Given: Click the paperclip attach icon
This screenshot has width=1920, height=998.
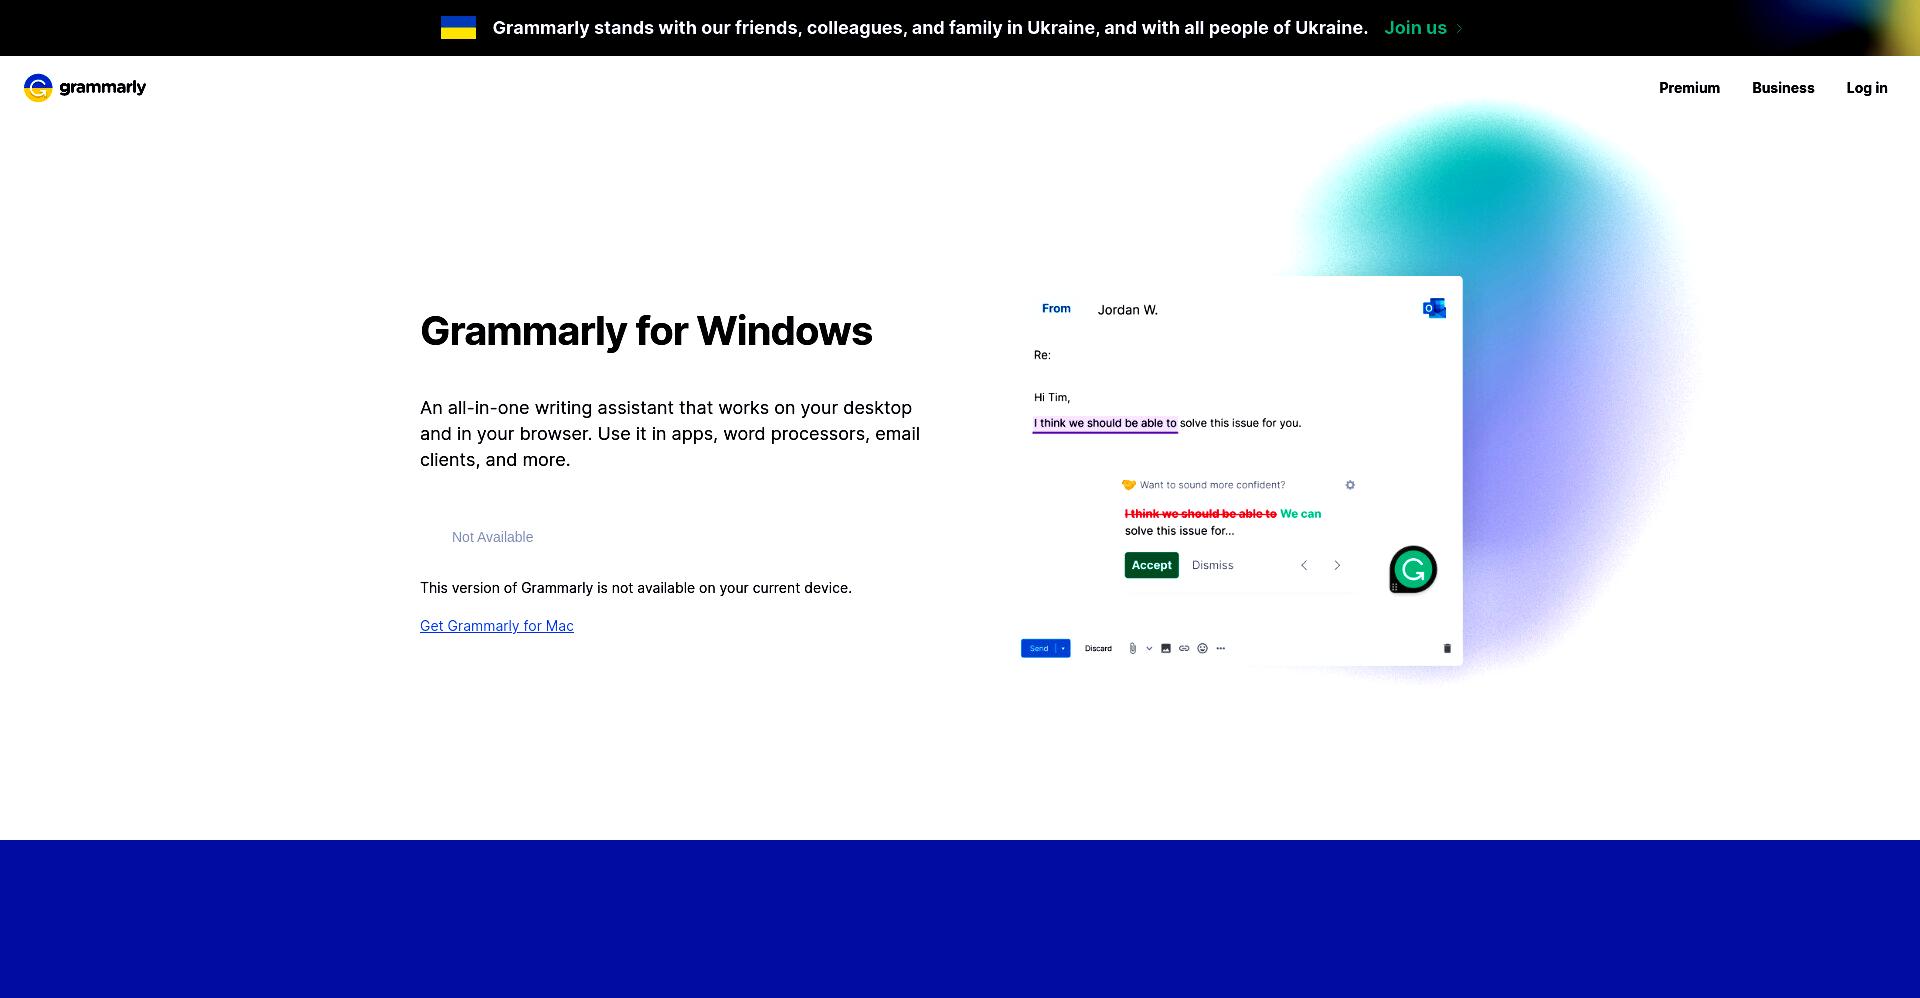Looking at the screenshot, I should tap(1132, 648).
